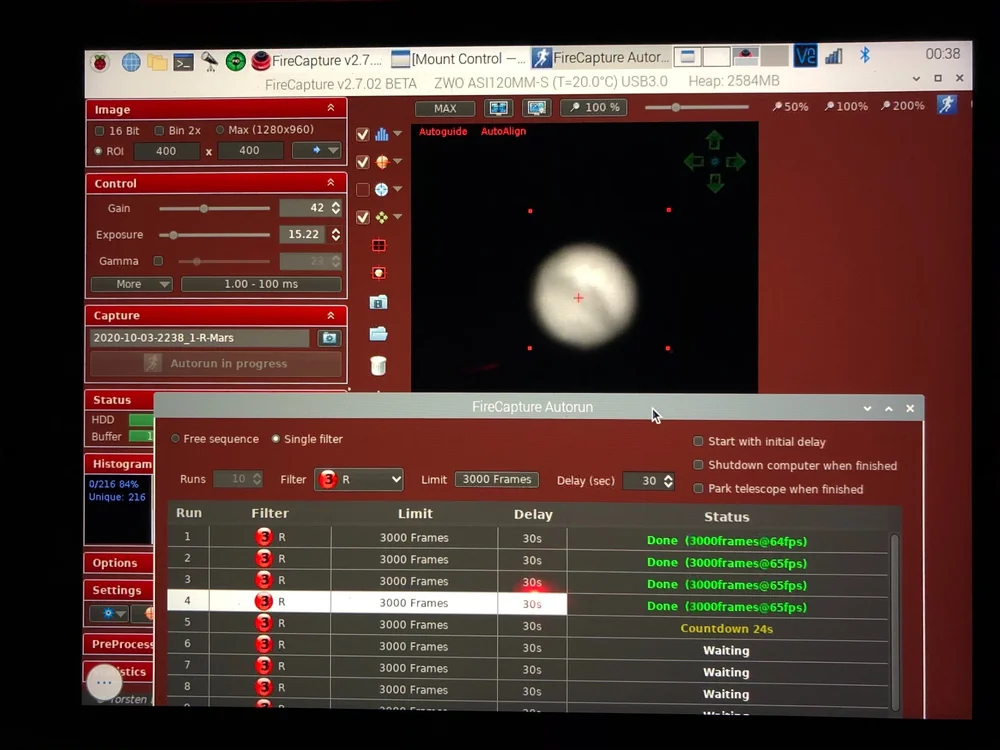The height and width of the screenshot is (750, 1000).
Task: Click the fit-to-screen display icon
Action: pyautogui.click(x=498, y=108)
